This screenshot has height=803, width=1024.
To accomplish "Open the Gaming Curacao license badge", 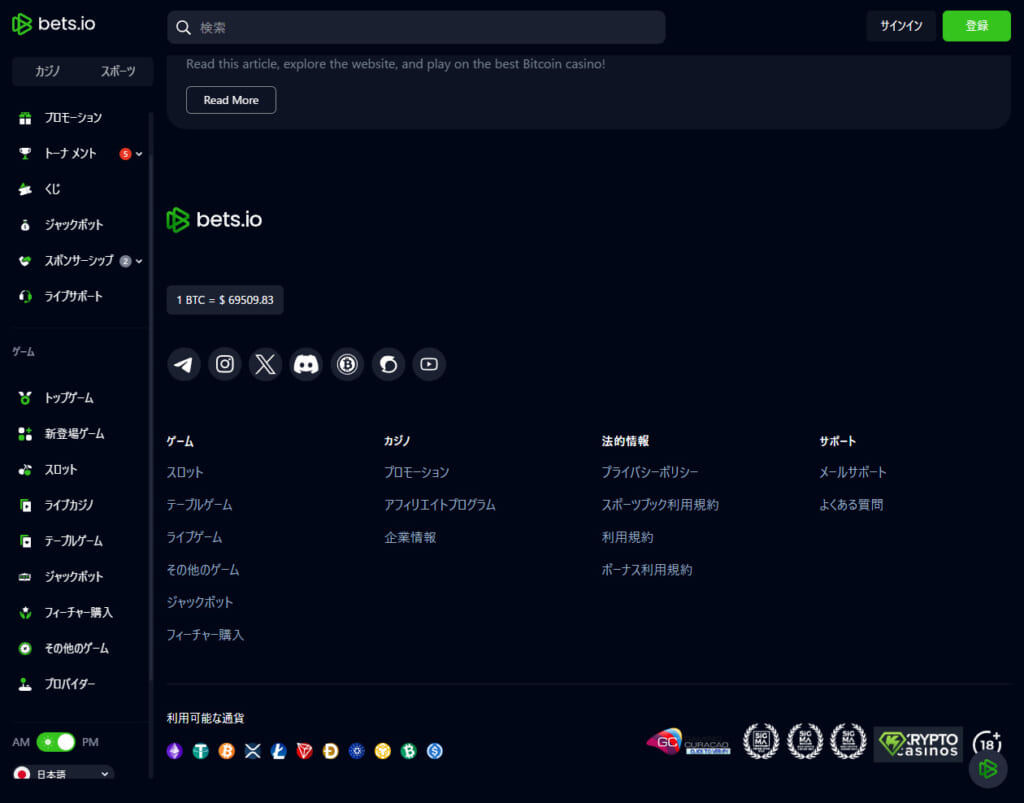I will (688, 742).
